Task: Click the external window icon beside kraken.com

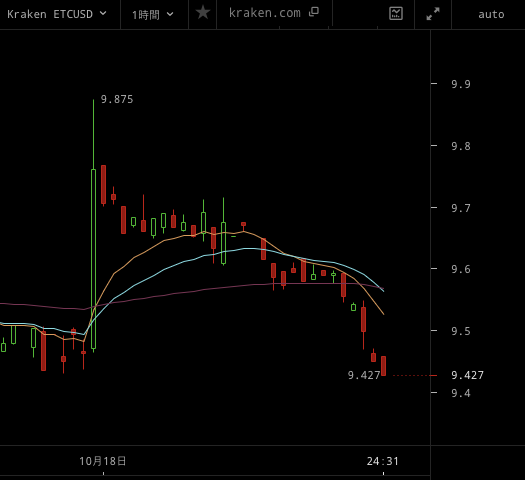Action: pos(314,12)
